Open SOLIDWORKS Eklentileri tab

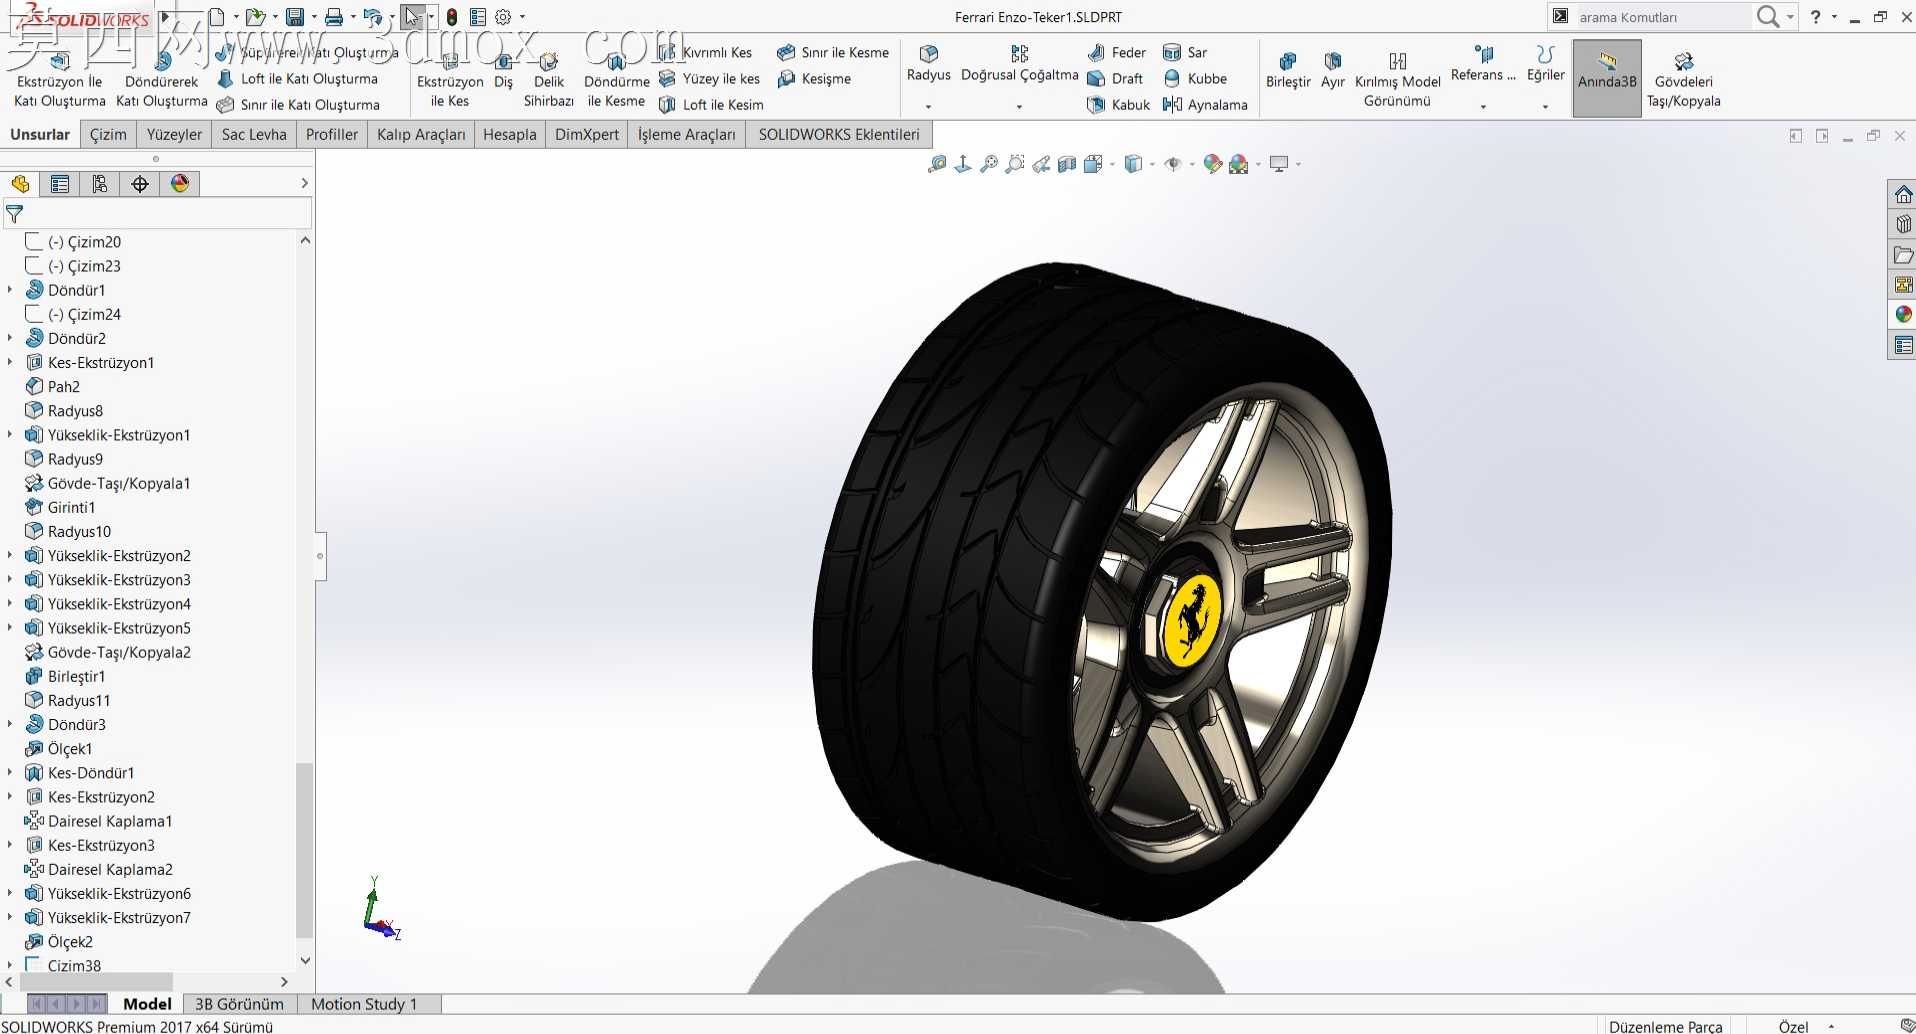click(x=839, y=134)
